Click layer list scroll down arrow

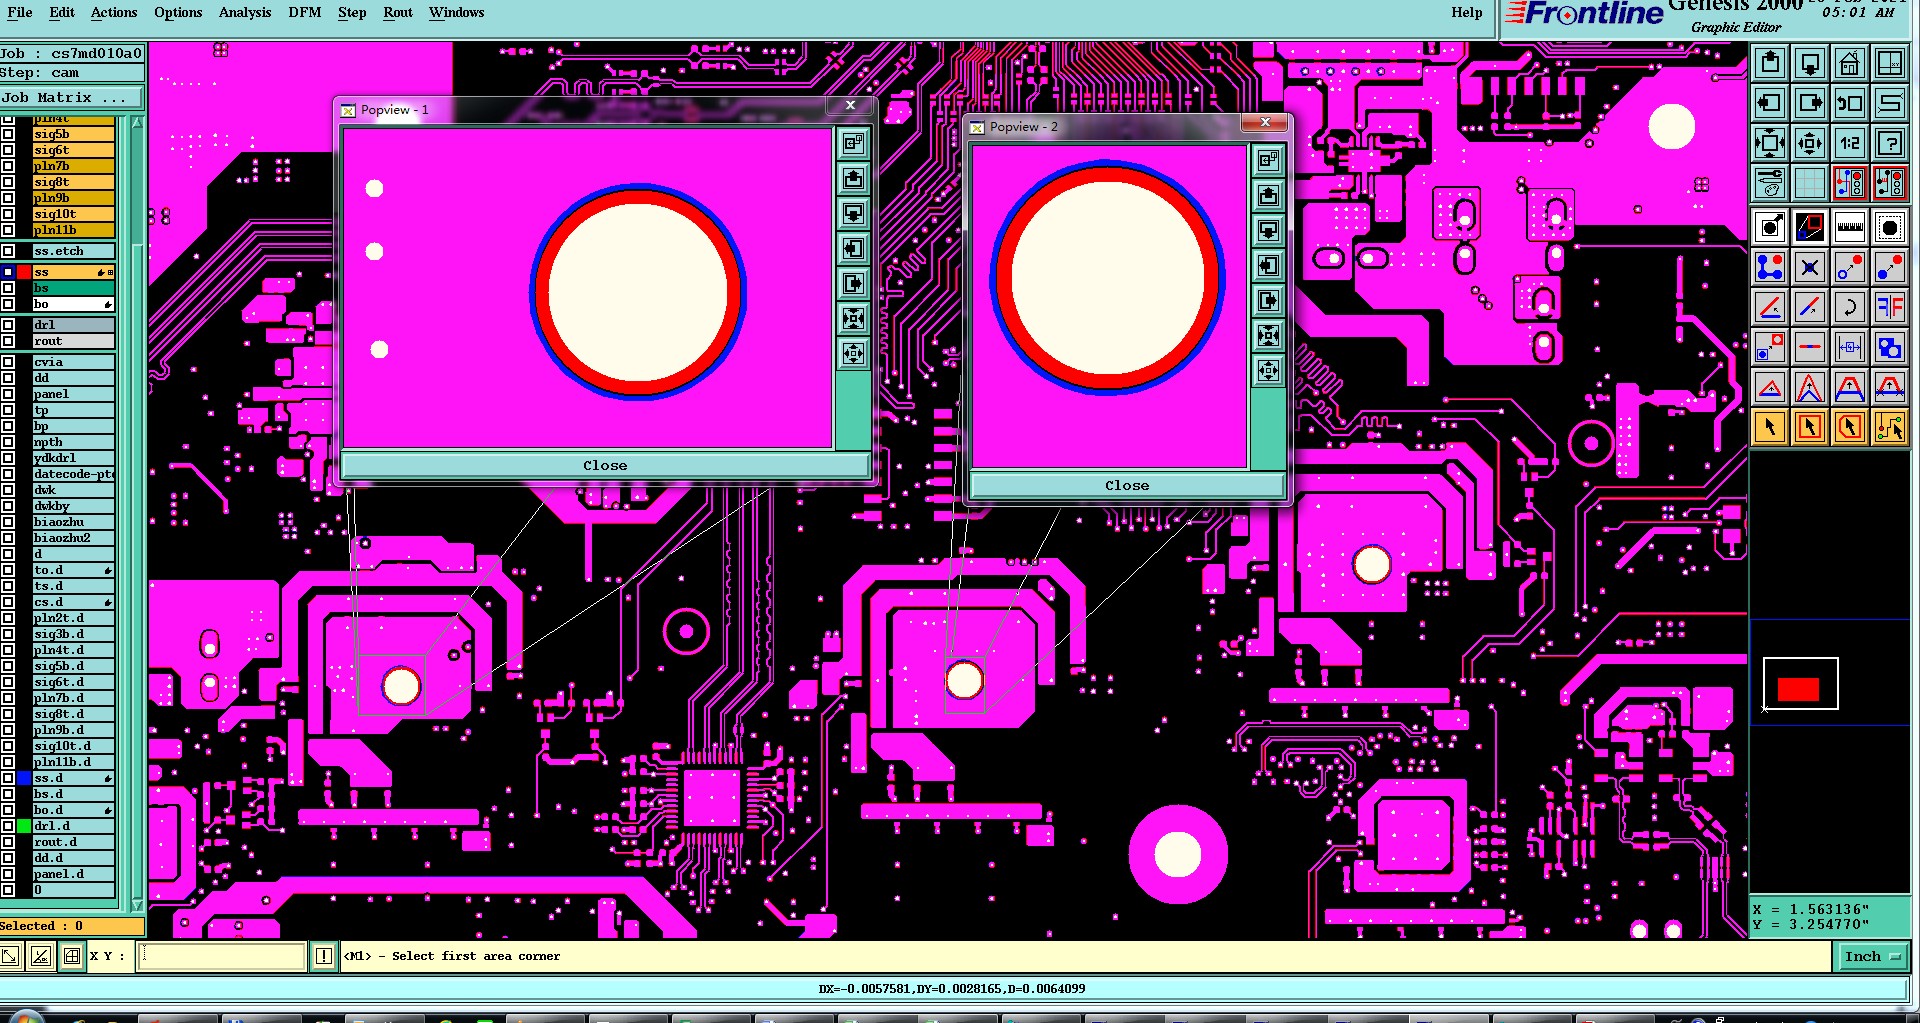138,904
